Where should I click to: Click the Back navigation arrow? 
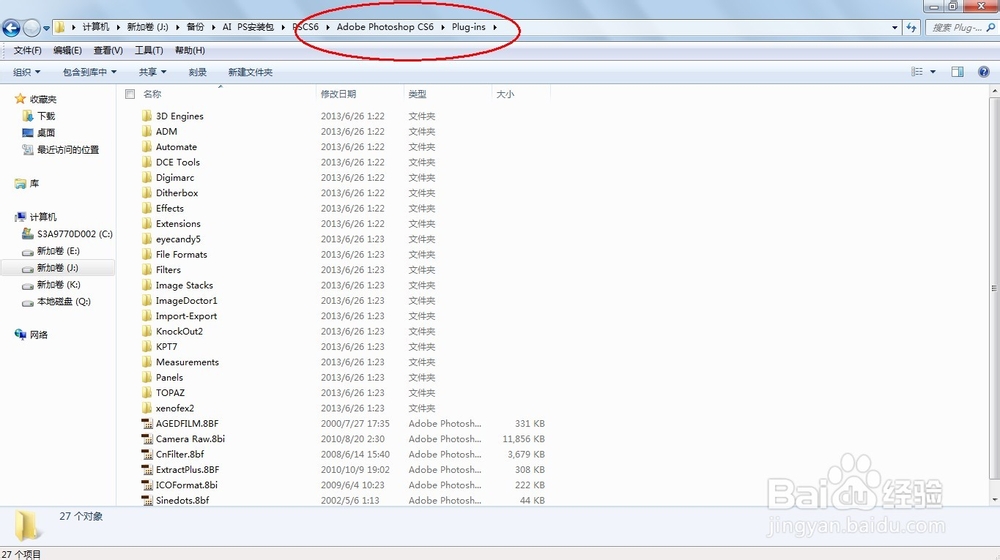point(11,28)
